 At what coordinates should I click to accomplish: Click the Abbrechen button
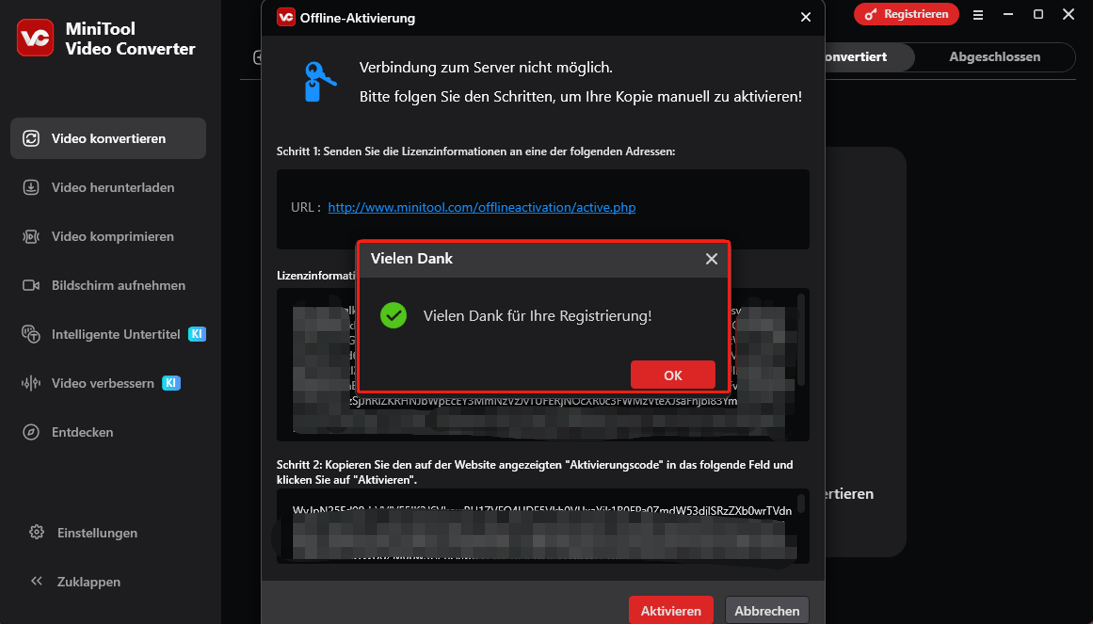tap(767, 610)
